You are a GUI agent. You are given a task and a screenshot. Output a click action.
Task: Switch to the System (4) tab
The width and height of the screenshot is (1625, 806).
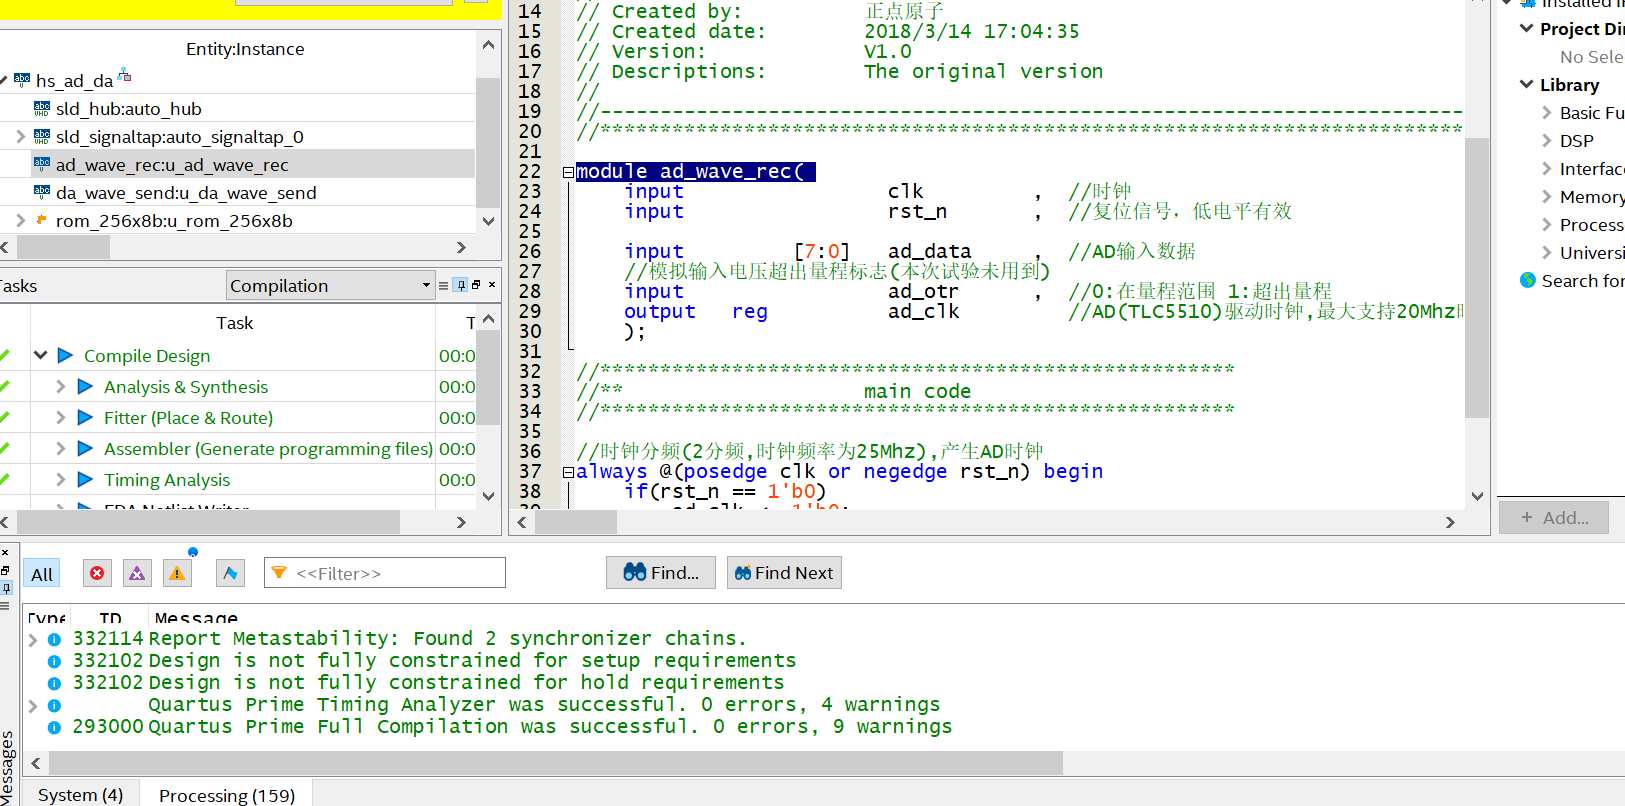click(81, 794)
